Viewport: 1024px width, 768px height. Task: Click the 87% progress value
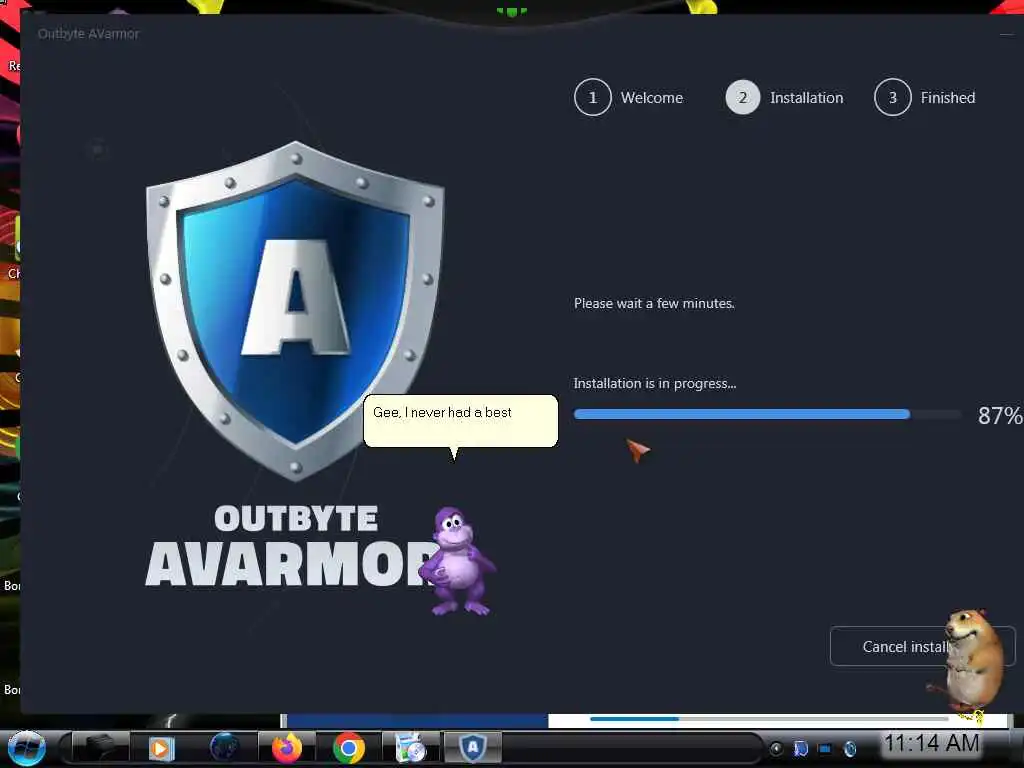(x=1000, y=415)
